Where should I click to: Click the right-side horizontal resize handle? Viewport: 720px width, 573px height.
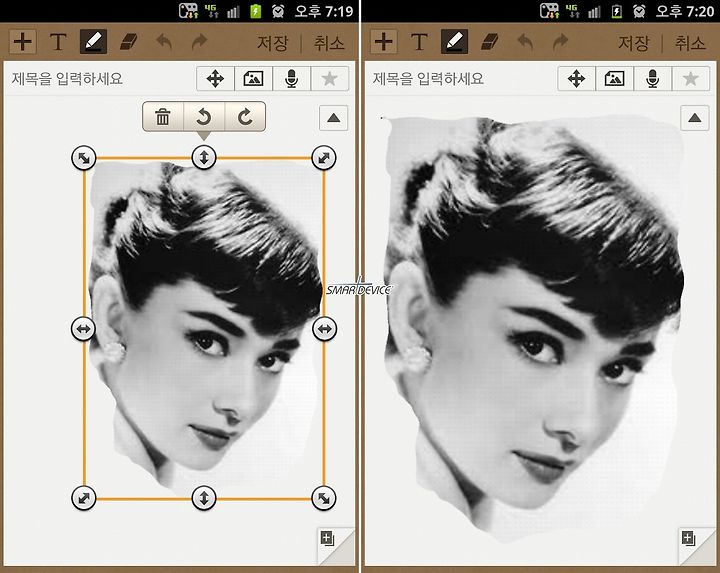(325, 329)
